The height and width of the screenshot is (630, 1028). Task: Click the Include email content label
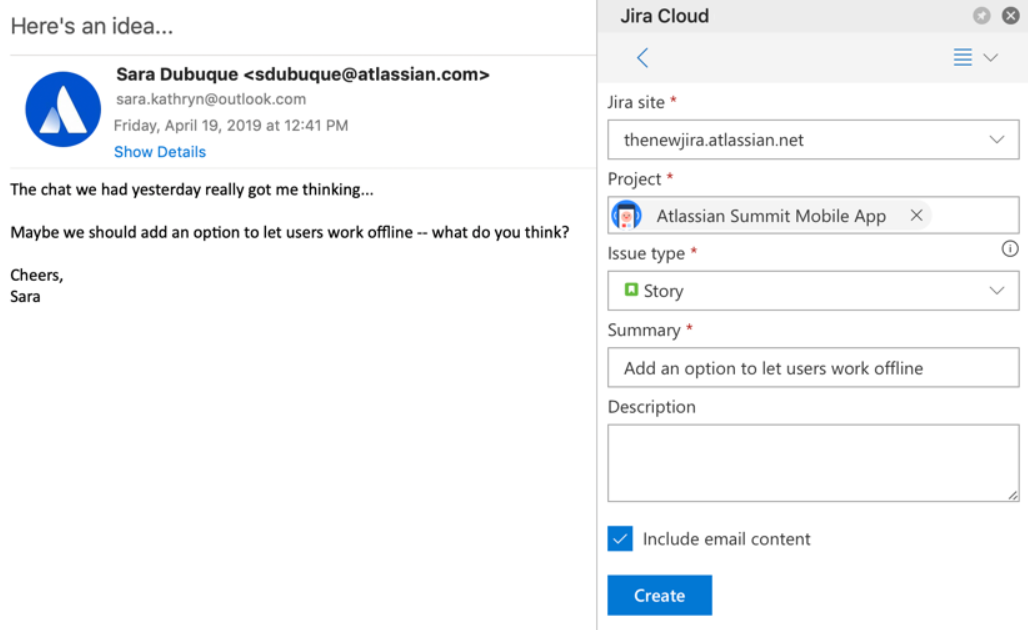pyautogui.click(x=726, y=539)
